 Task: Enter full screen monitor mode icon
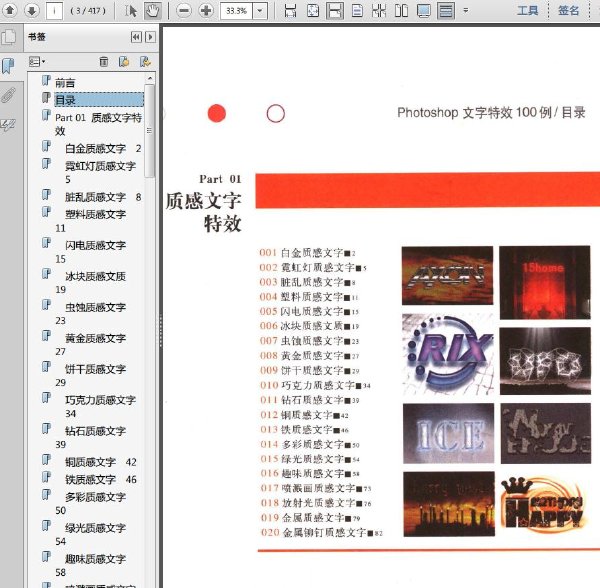[424, 11]
